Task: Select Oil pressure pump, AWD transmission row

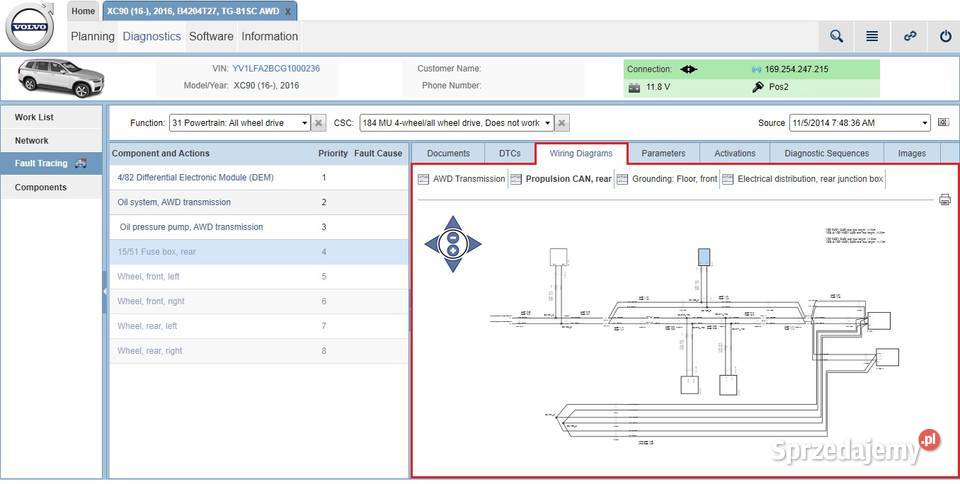Action: coord(258,227)
